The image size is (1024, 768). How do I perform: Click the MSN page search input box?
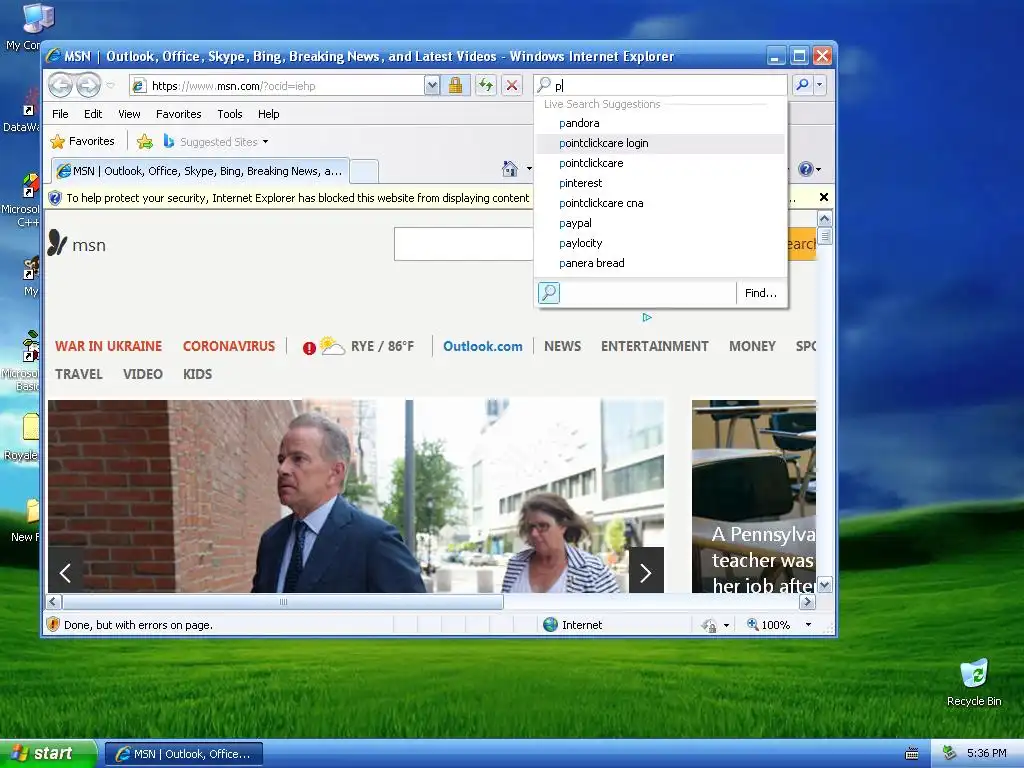464,244
